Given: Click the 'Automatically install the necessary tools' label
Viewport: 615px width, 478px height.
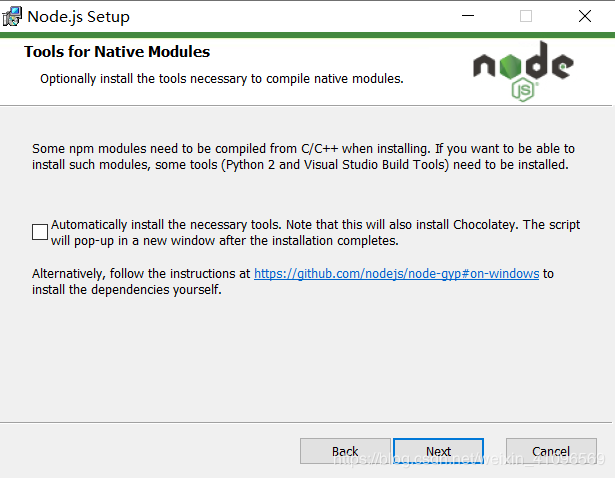Looking at the screenshot, I should (x=315, y=233).
